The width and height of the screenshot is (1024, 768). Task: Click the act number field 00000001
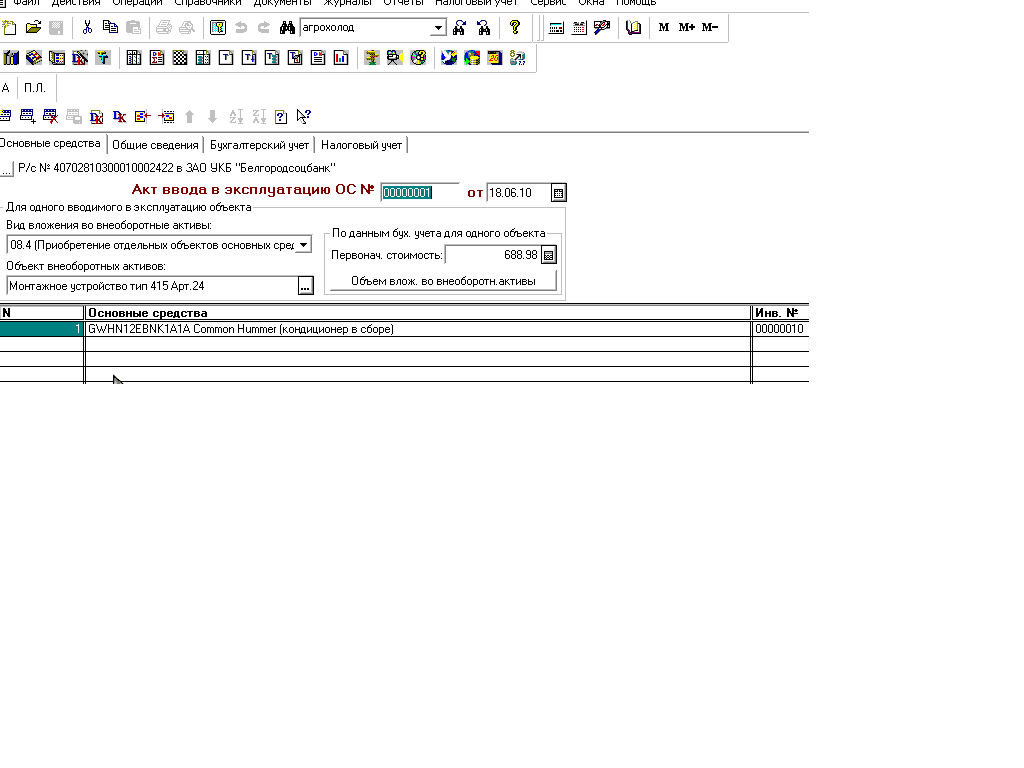(x=419, y=193)
